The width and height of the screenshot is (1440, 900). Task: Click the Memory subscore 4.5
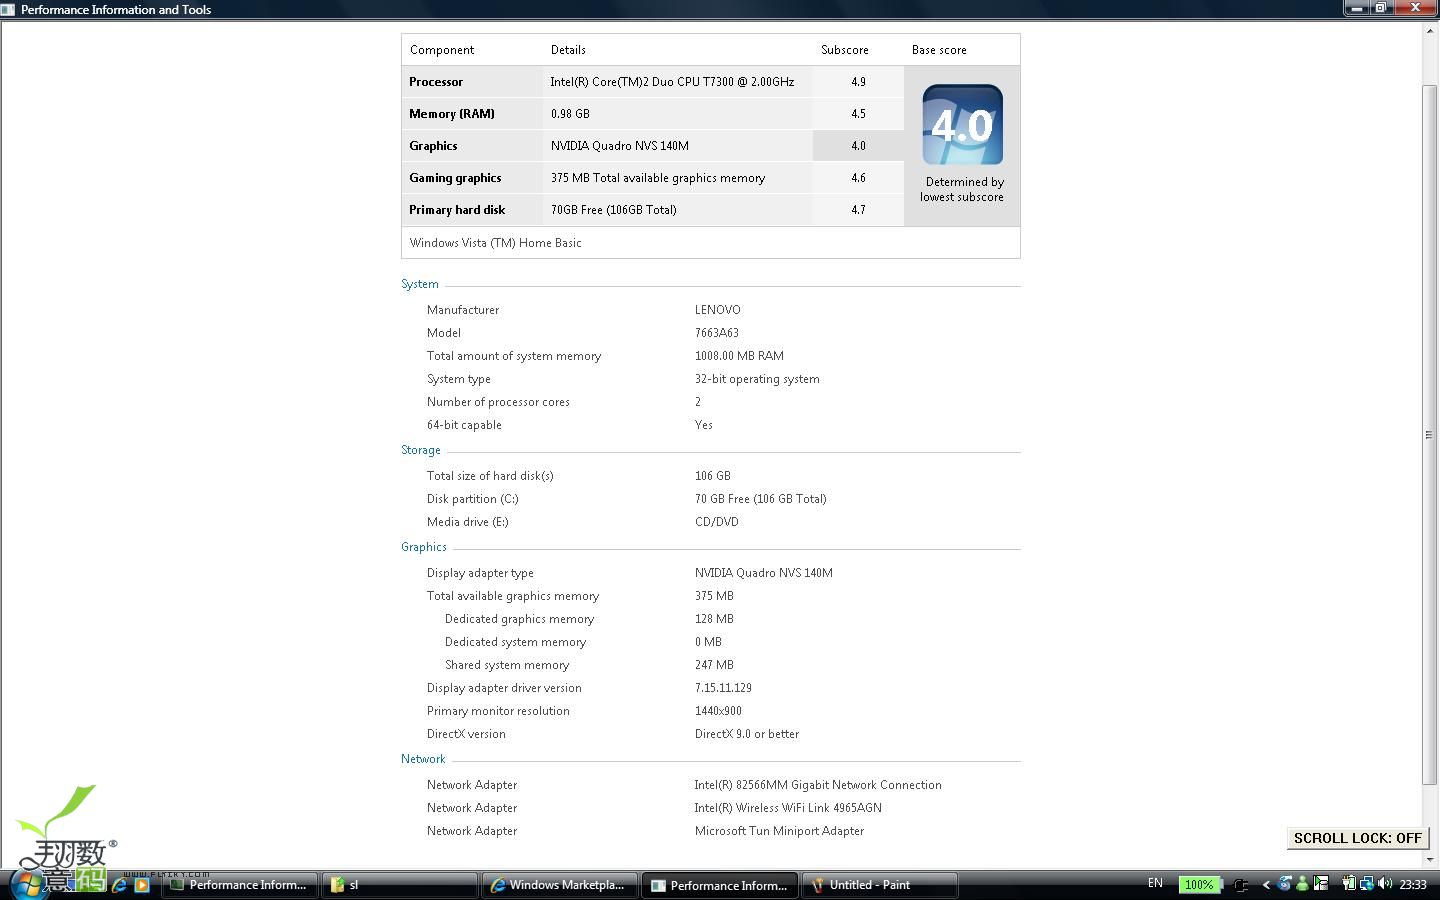tap(858, 114)
